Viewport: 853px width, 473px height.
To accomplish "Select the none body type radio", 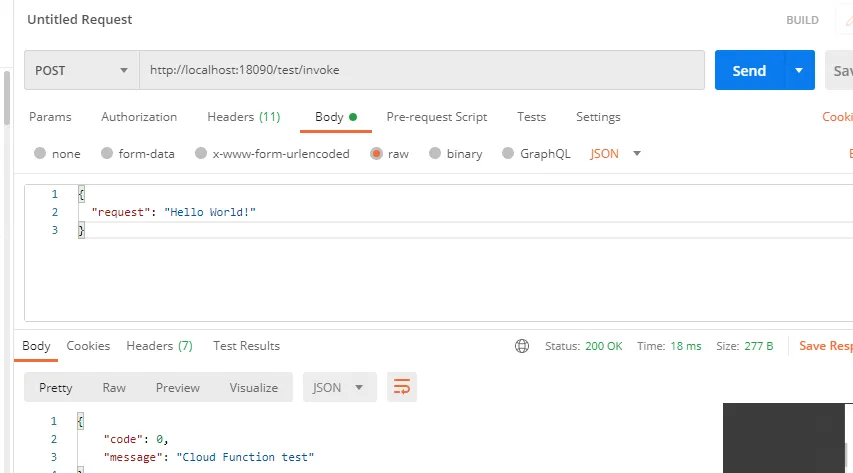I will click(x=40, y=153).
